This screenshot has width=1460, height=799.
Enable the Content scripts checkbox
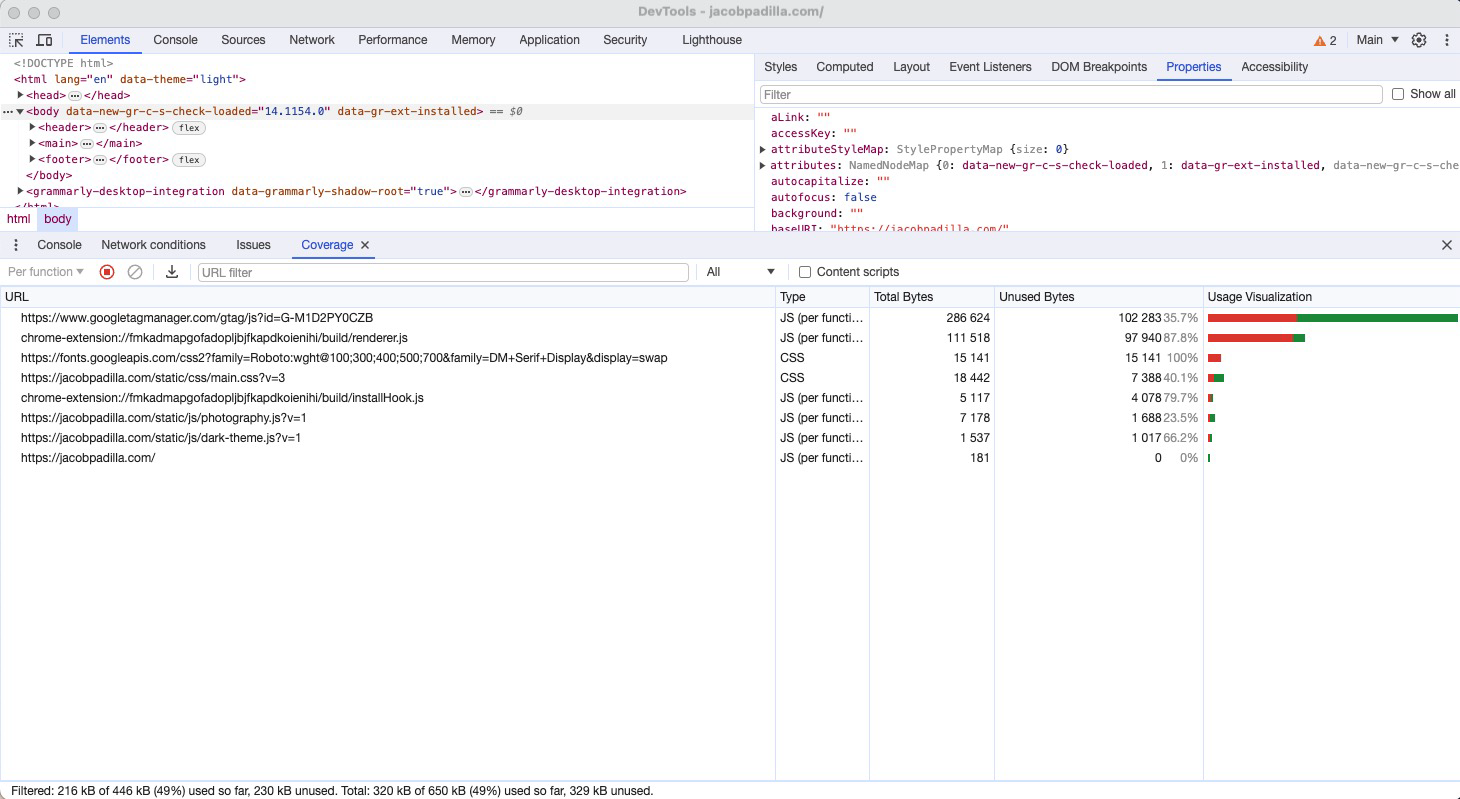tap(804, 271)
